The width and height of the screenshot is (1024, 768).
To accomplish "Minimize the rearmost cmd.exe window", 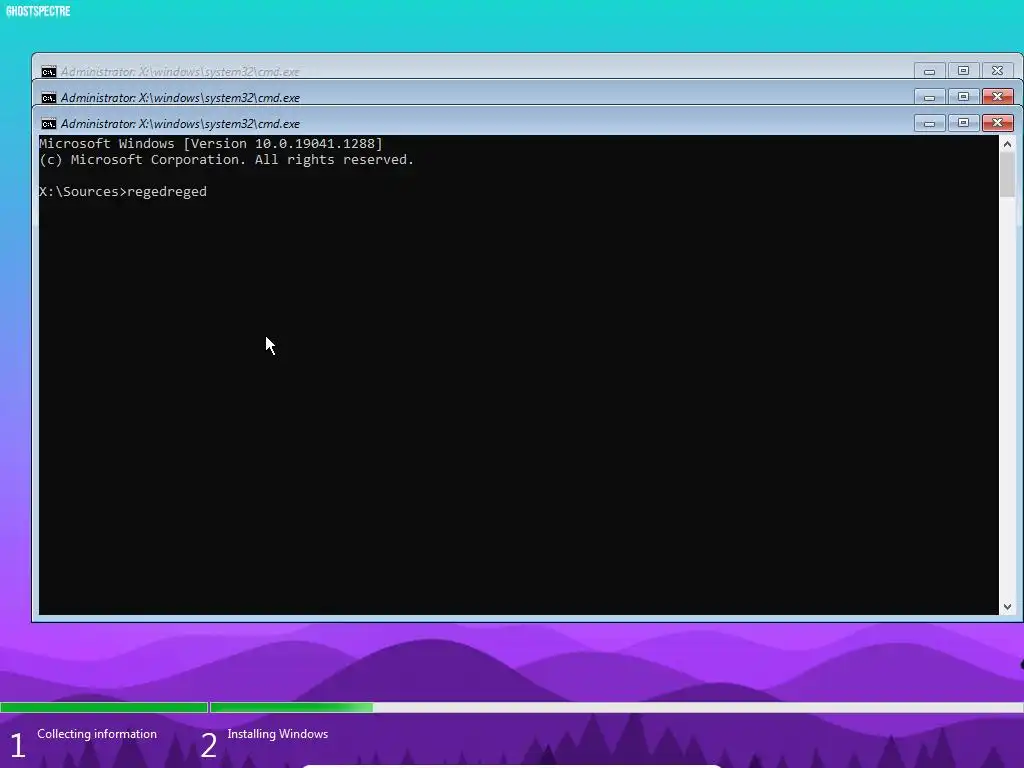I will click(929, 71).
